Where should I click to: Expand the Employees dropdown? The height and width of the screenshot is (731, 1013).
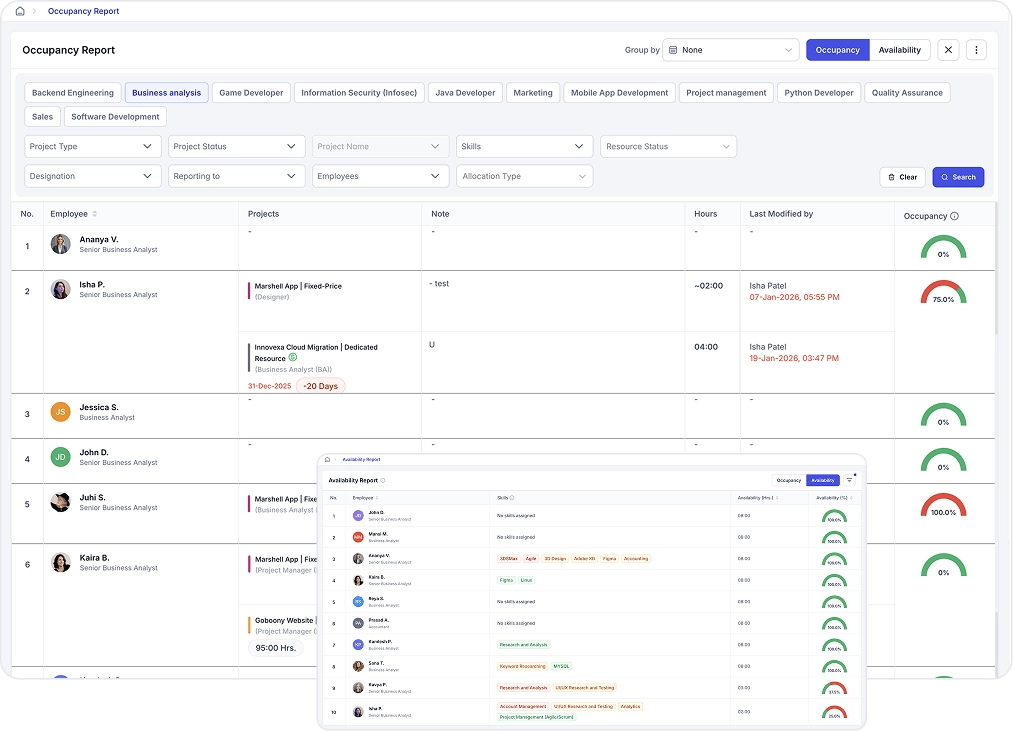pyautogui.click(x=381, y=176)
